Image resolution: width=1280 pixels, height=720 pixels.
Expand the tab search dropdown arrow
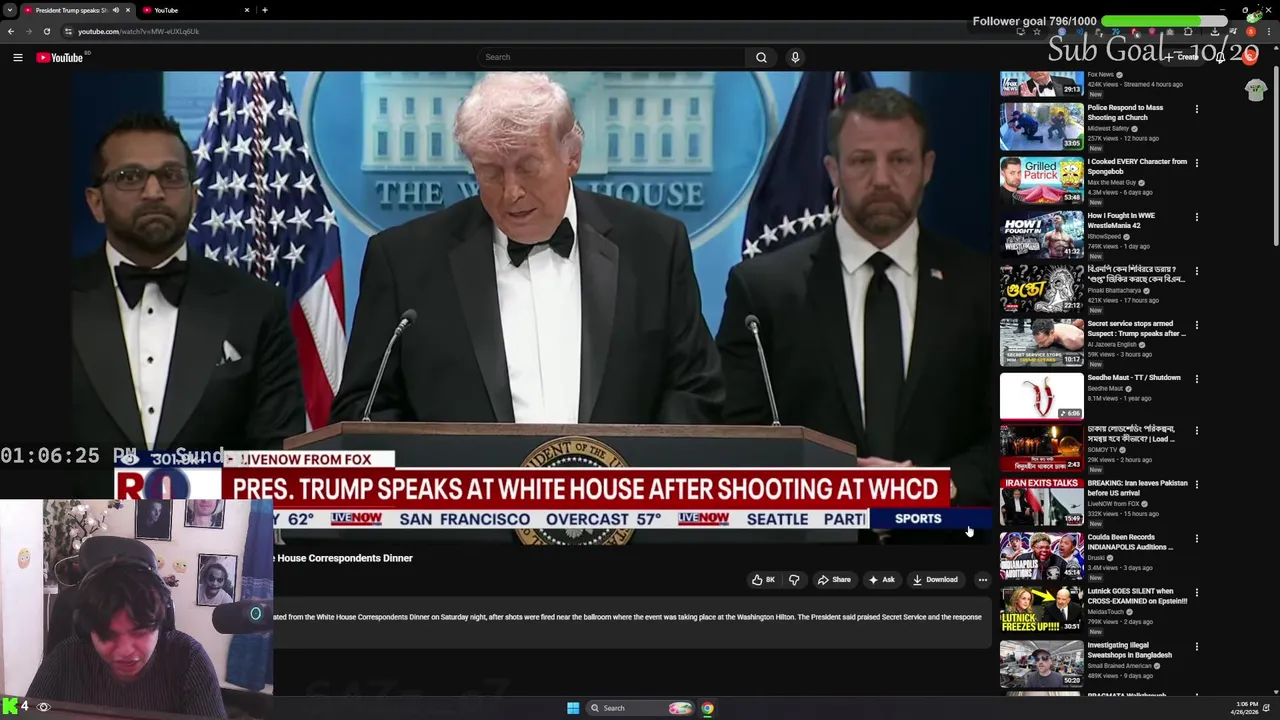[9, 10]
